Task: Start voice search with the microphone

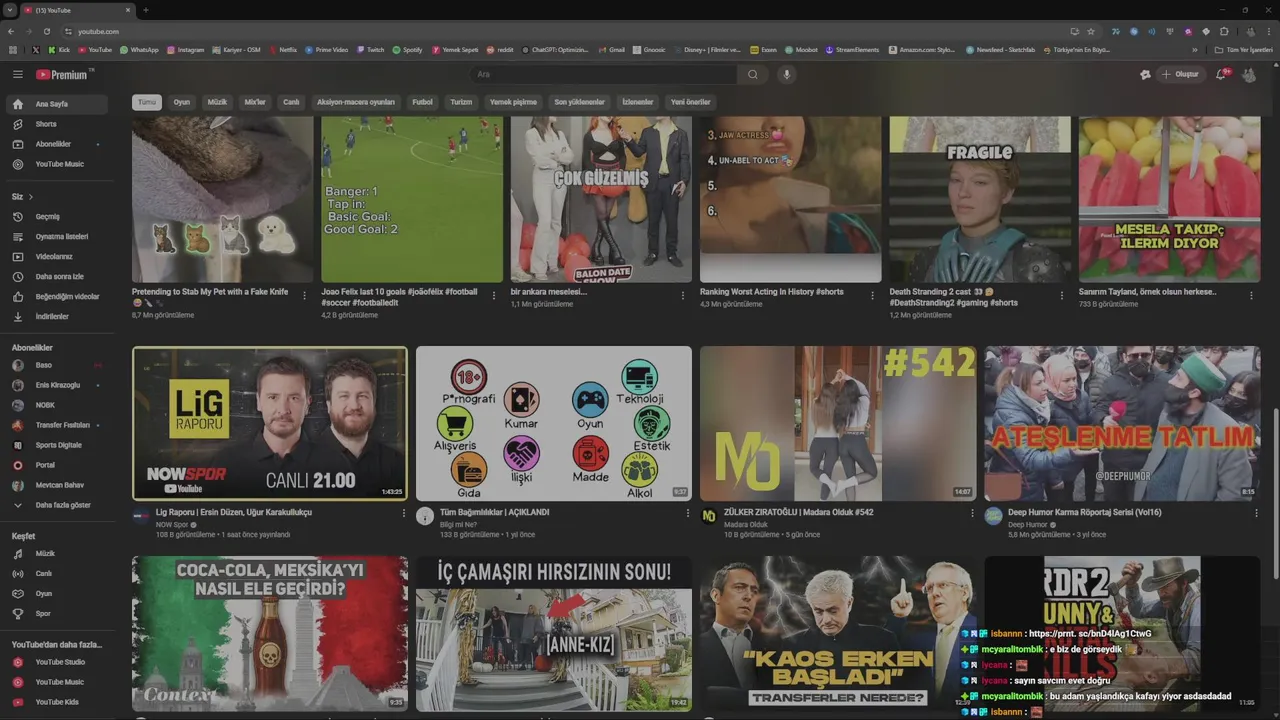Action: (786, 74)
